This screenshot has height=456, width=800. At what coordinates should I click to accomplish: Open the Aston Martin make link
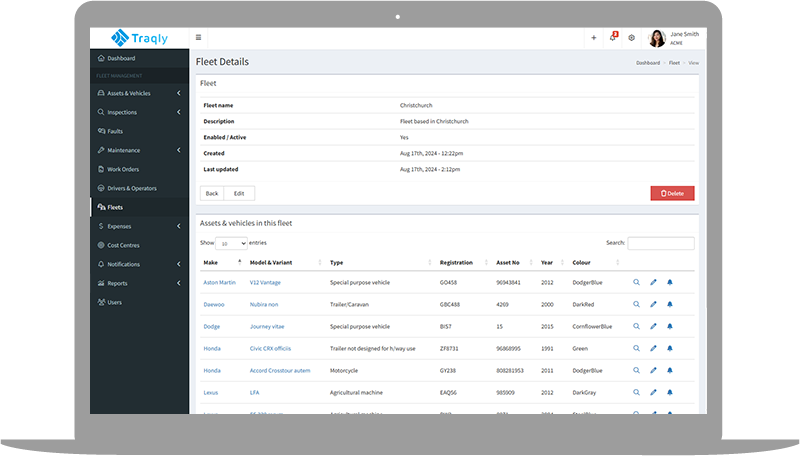[x=219, y=282]
